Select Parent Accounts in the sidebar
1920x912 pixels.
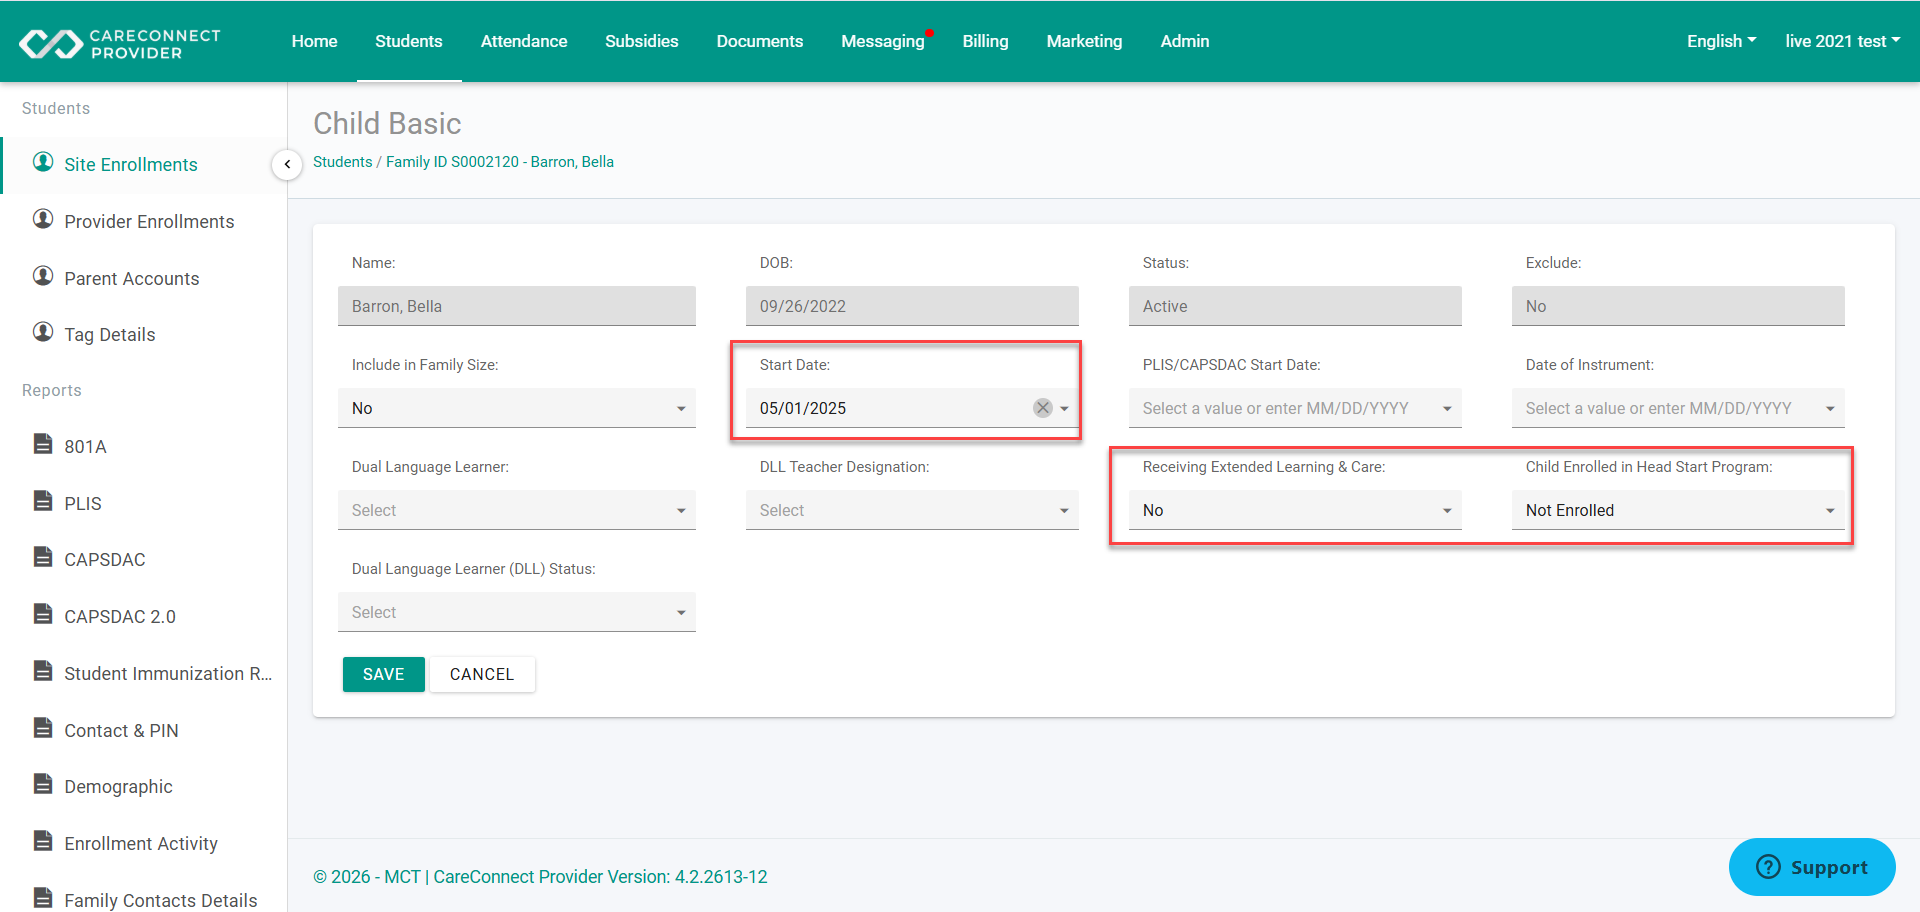132,279
